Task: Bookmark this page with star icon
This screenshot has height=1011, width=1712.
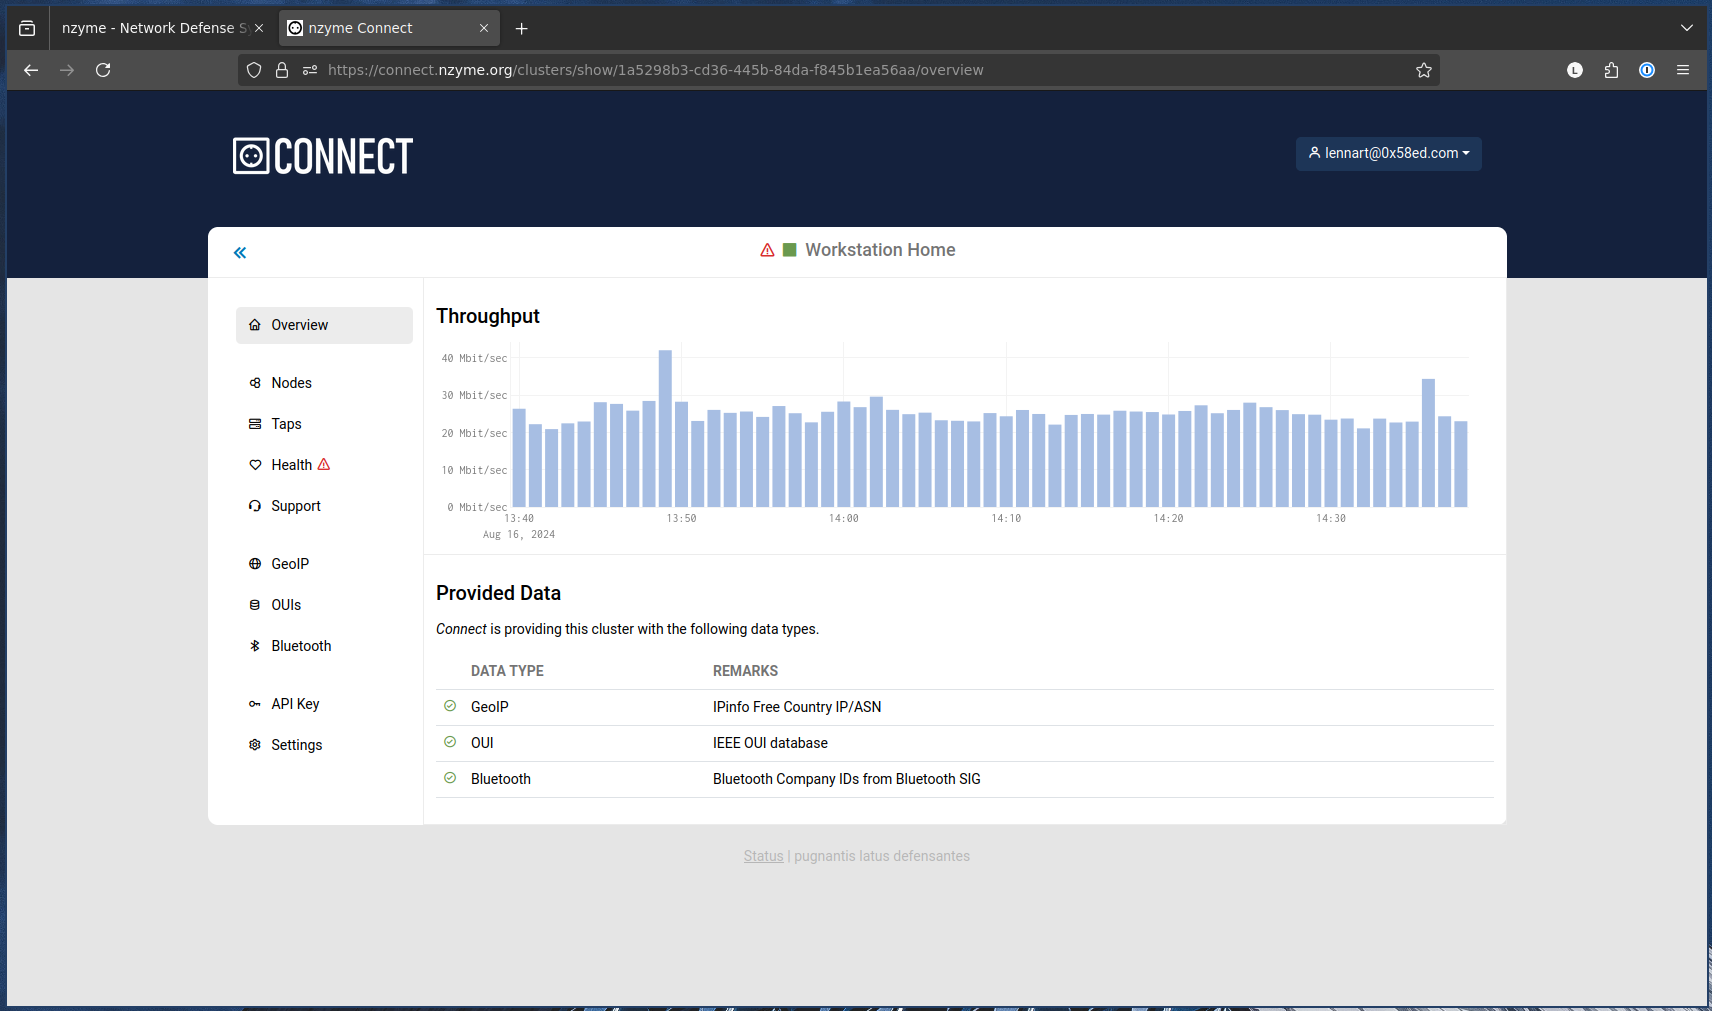Action: tap(1424, 70)
